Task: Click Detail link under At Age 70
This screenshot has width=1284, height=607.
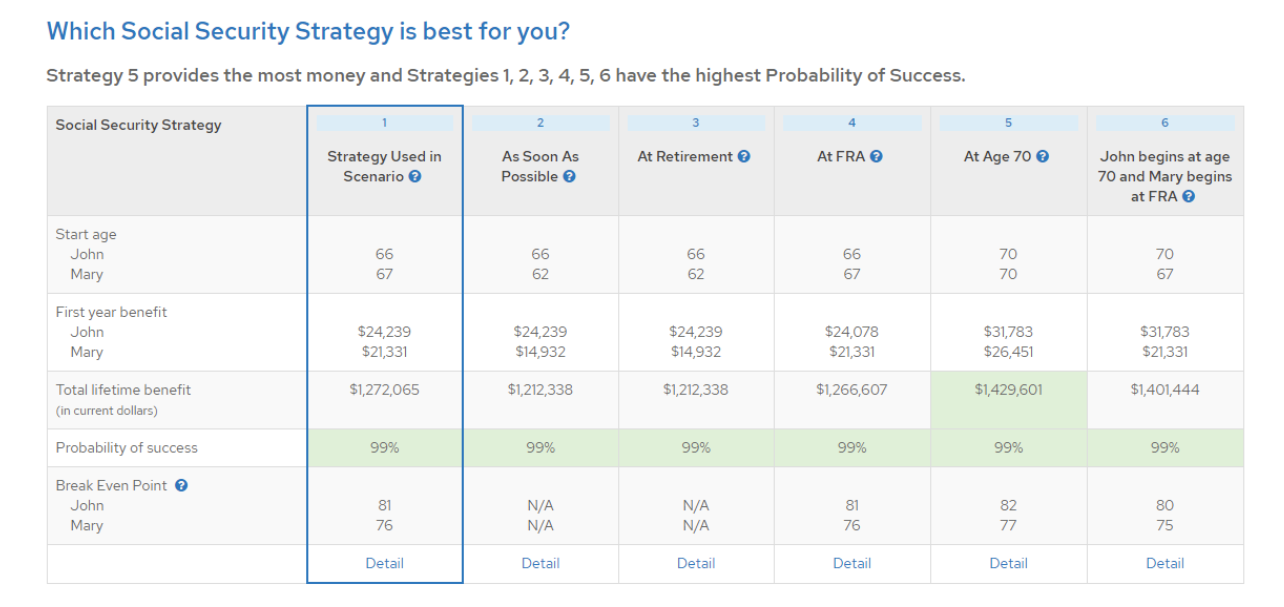Action: click(1008, 563)
